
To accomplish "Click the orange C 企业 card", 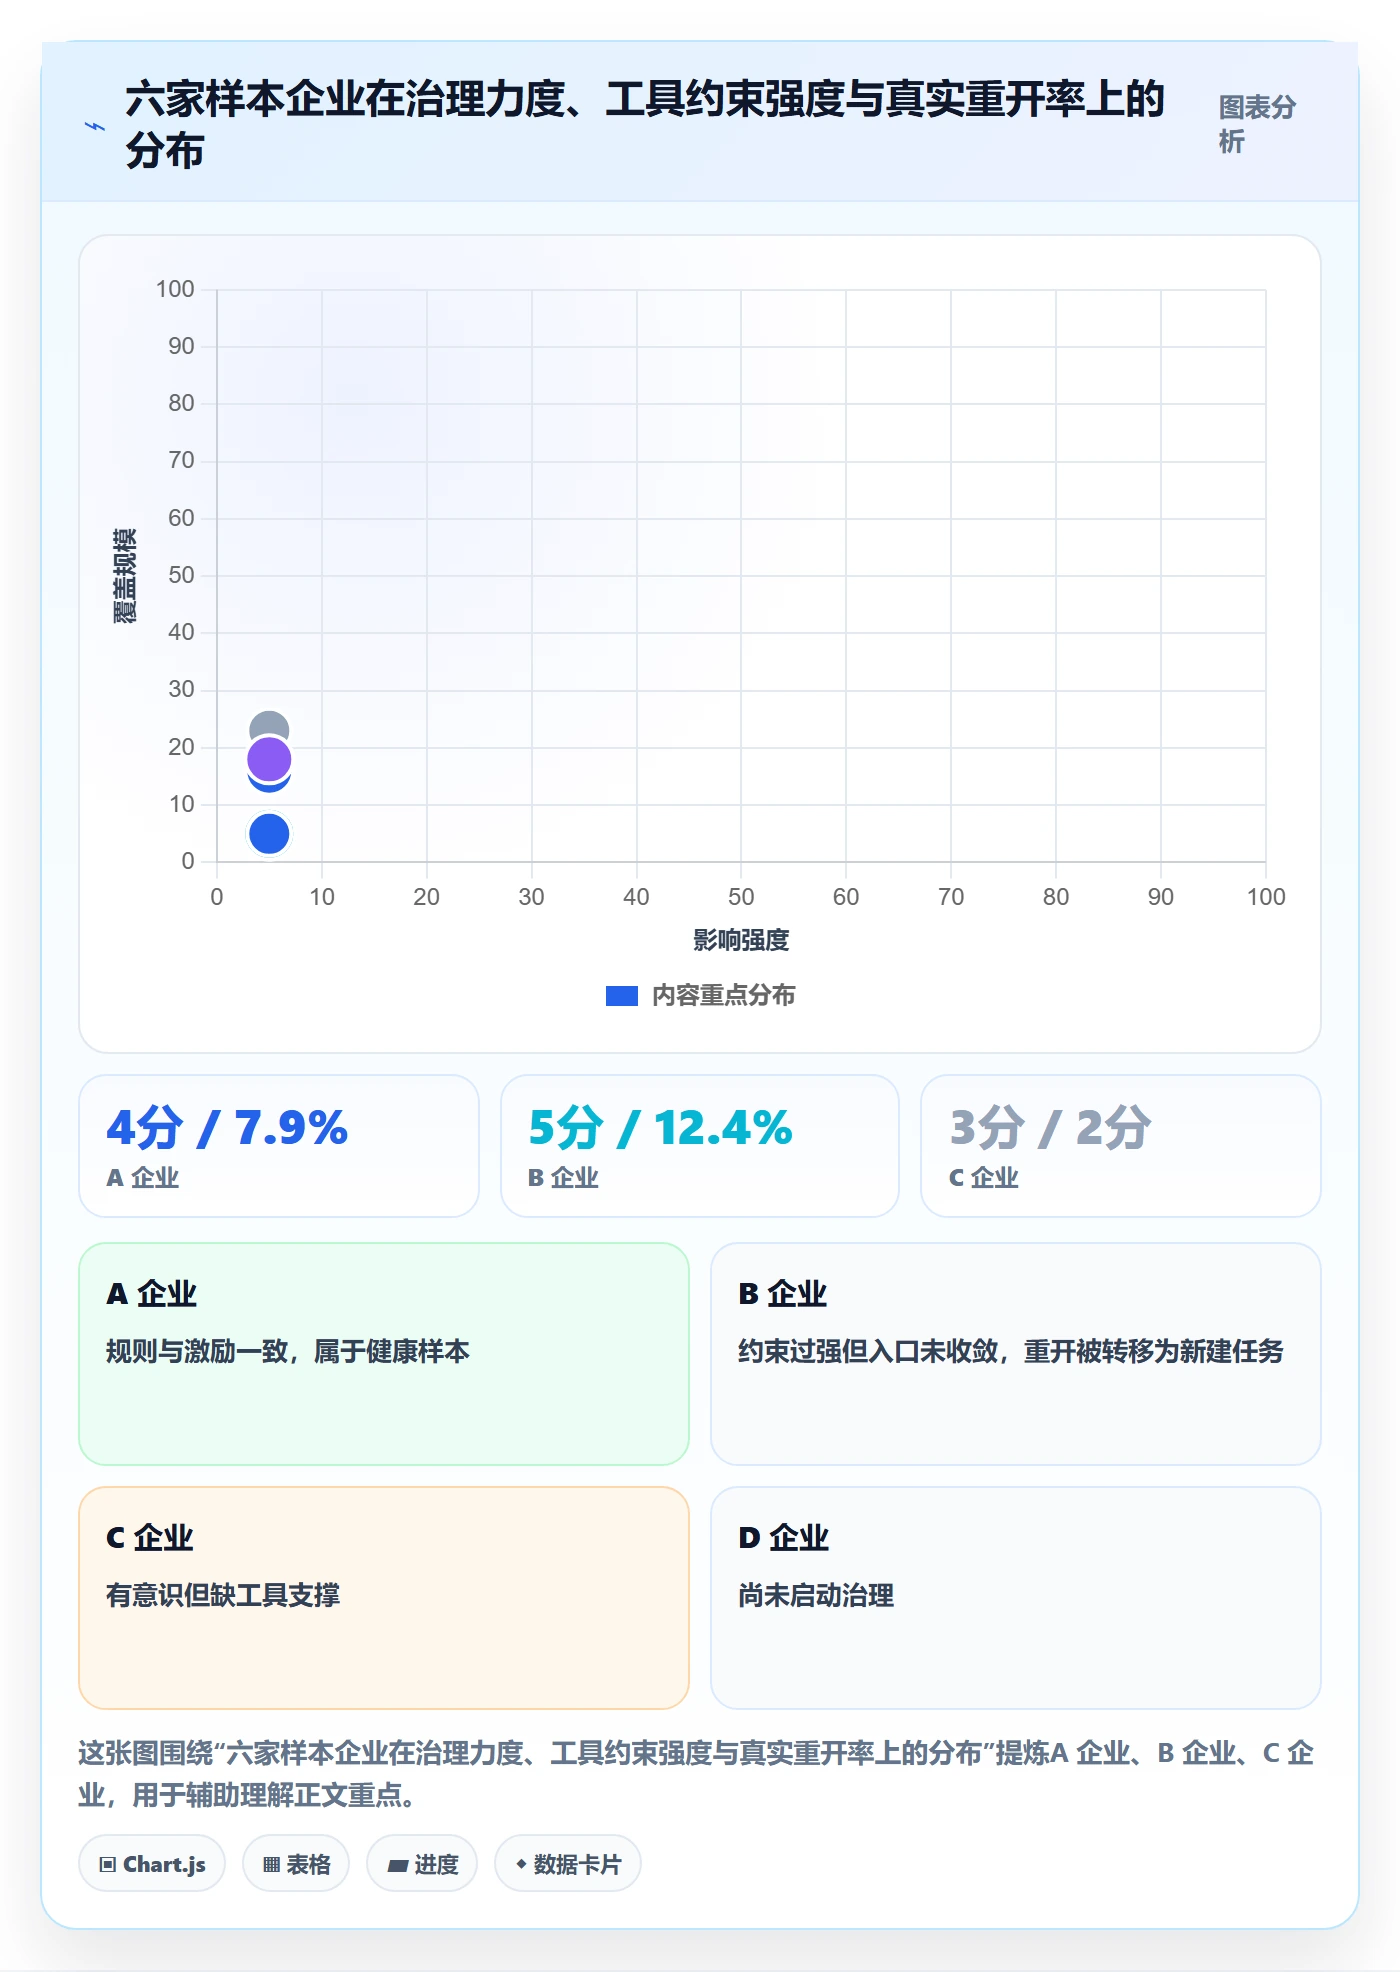I will click(384, 1598).
